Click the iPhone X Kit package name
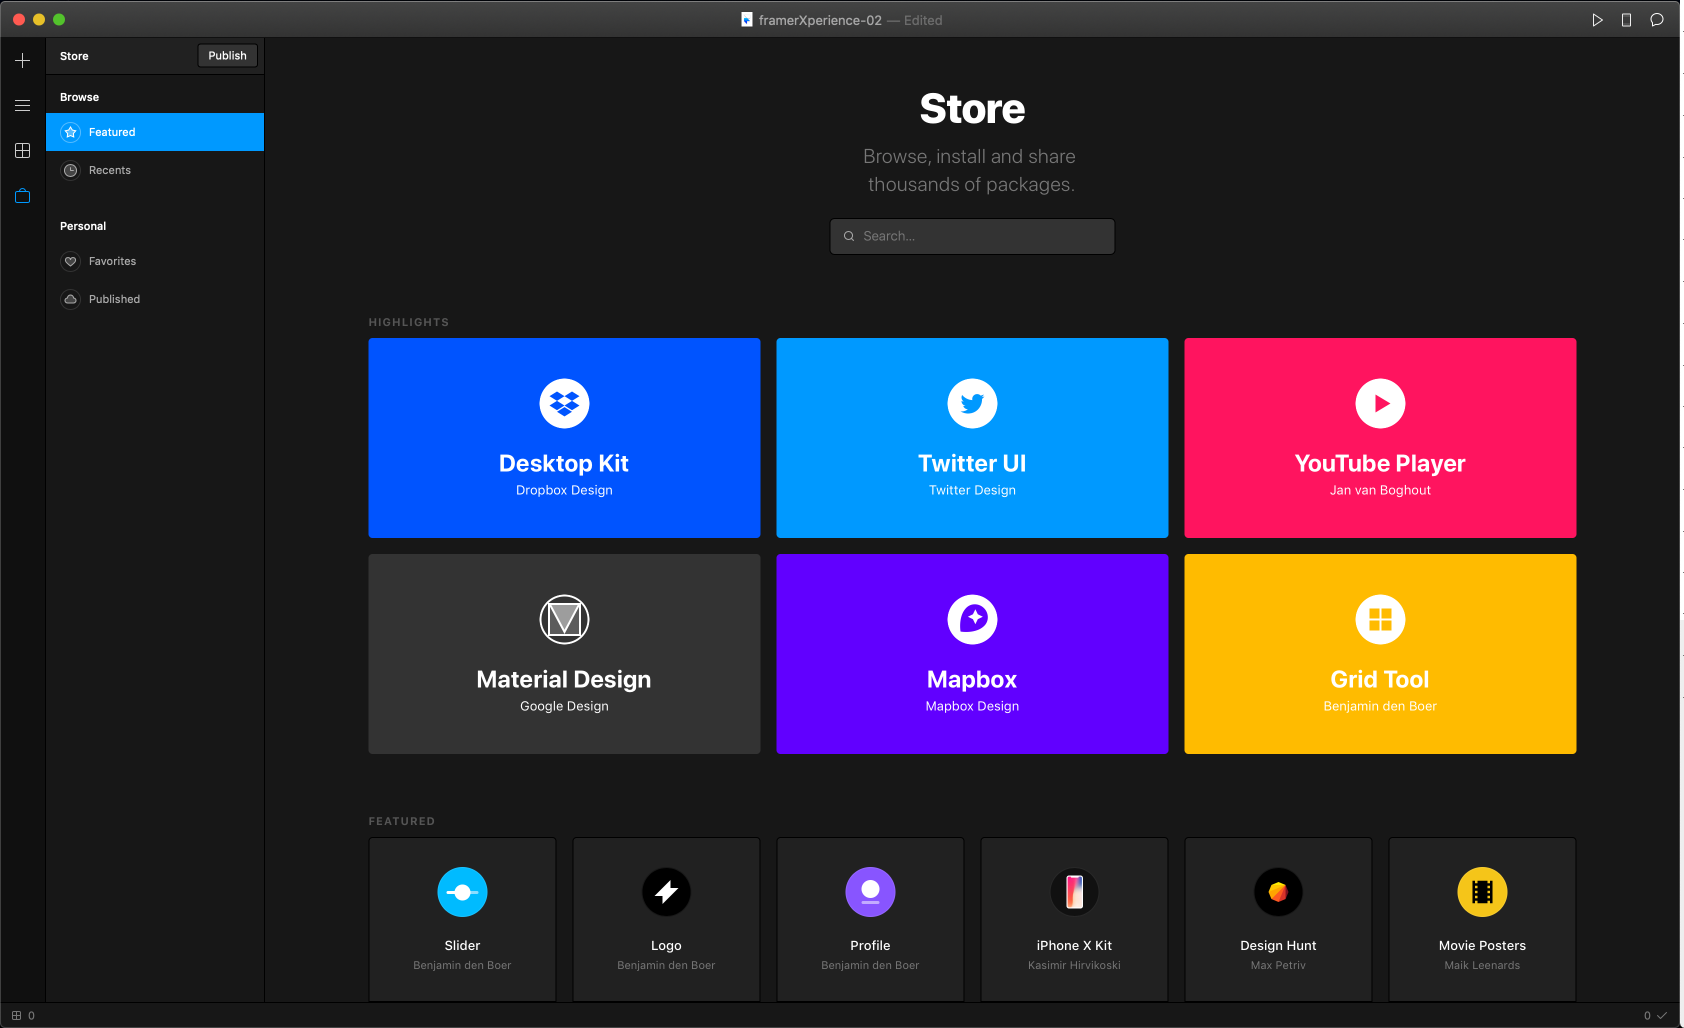The width and height of the screenshot is (1684, 1028). (1074, 945)
